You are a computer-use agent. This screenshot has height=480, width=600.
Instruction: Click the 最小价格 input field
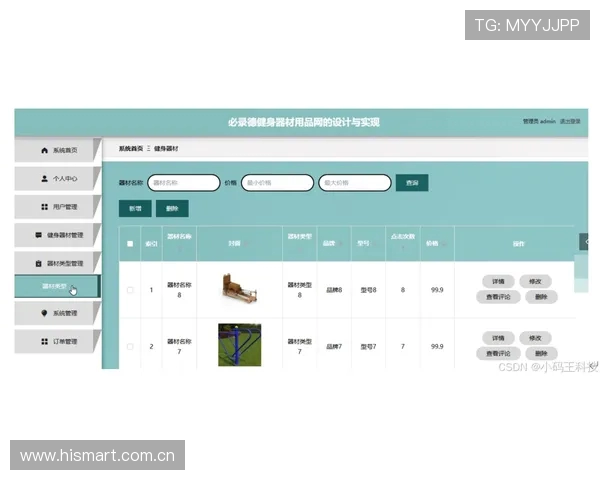point(277,183)
